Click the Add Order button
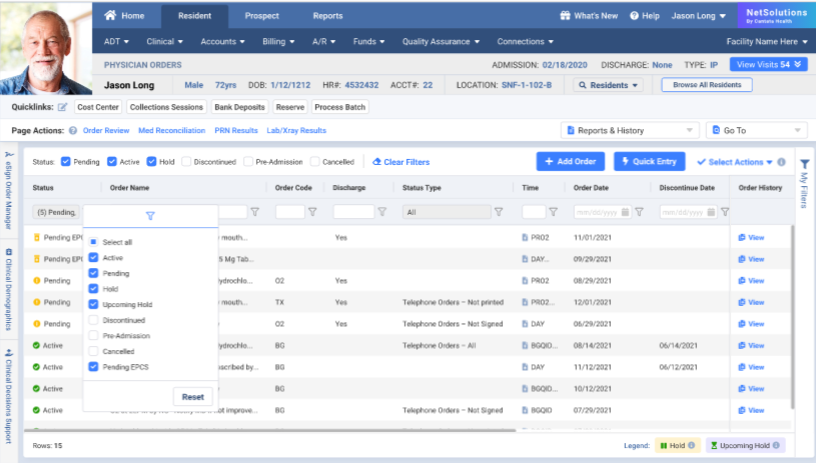 [x=570, y=162]
